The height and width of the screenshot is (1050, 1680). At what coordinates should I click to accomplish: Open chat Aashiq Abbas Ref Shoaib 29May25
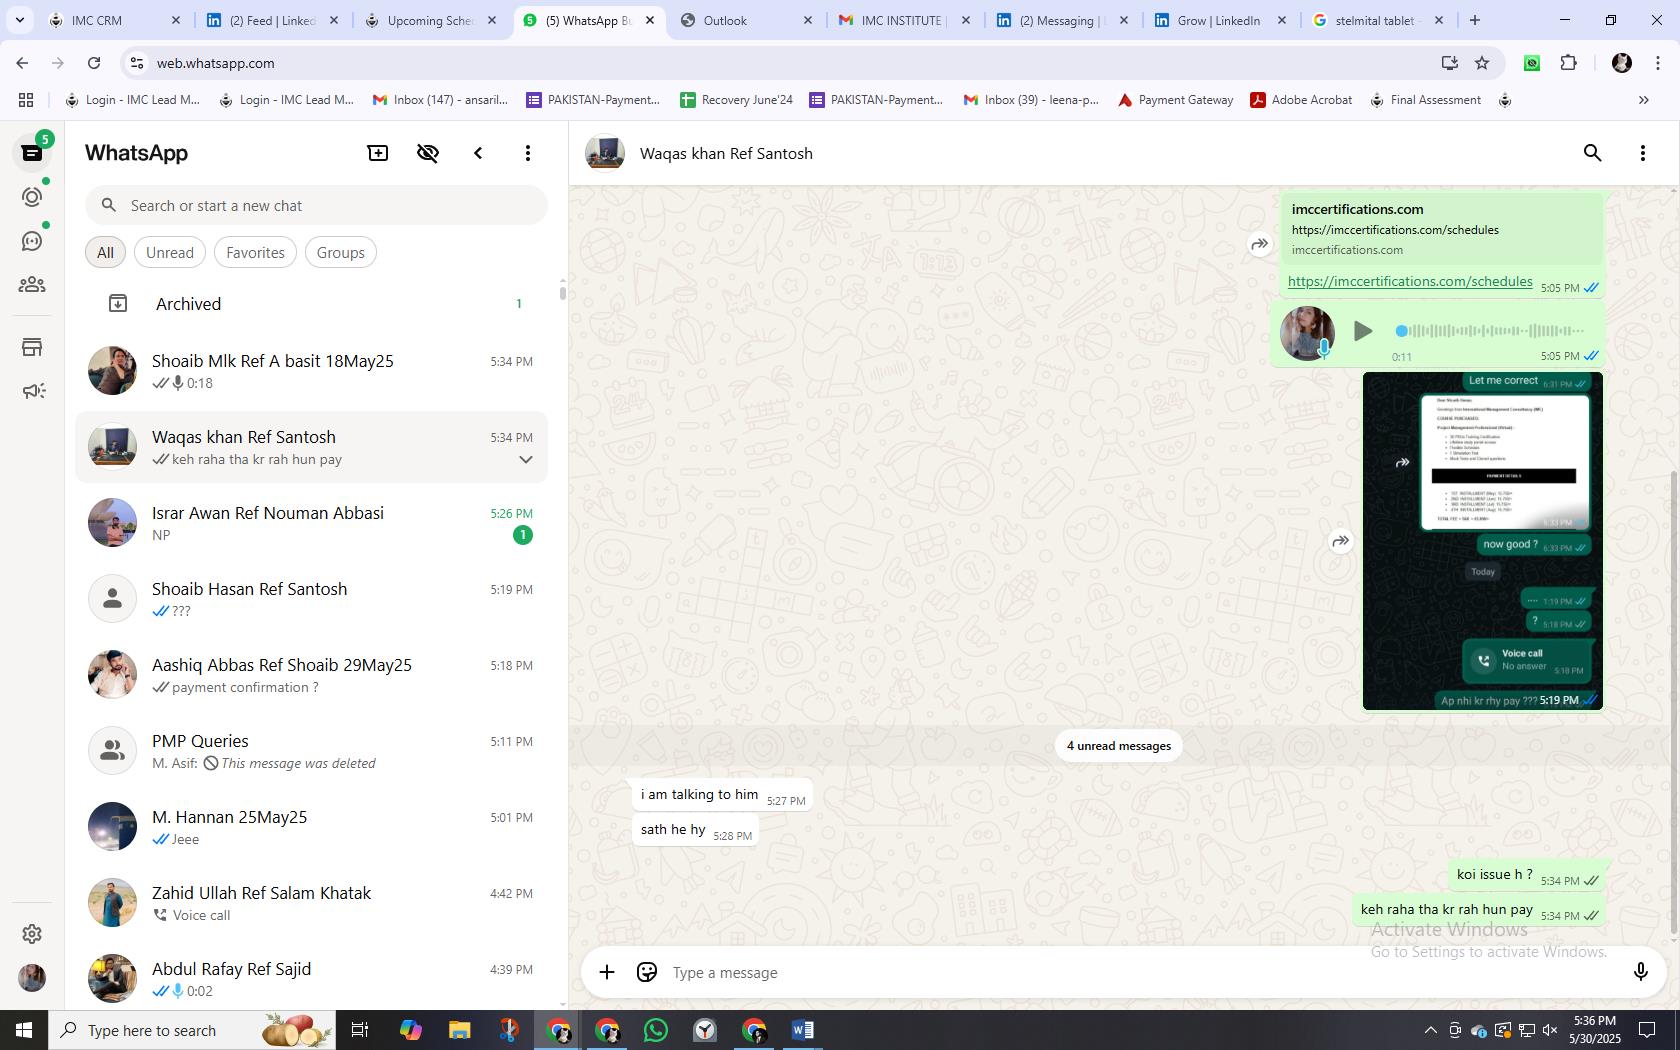click(312, 675)
